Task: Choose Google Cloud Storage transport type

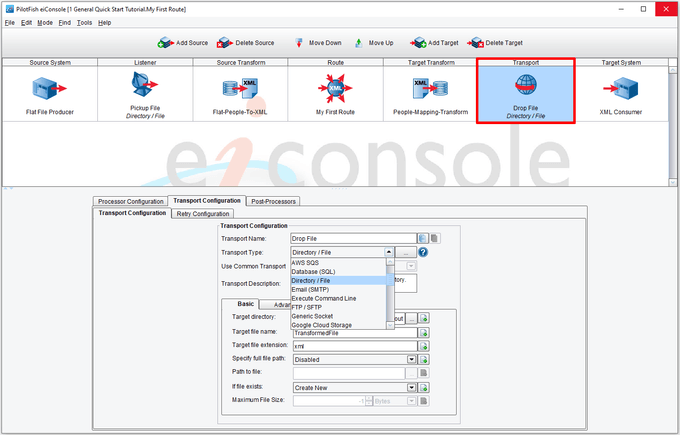Action: coord(338,325)
